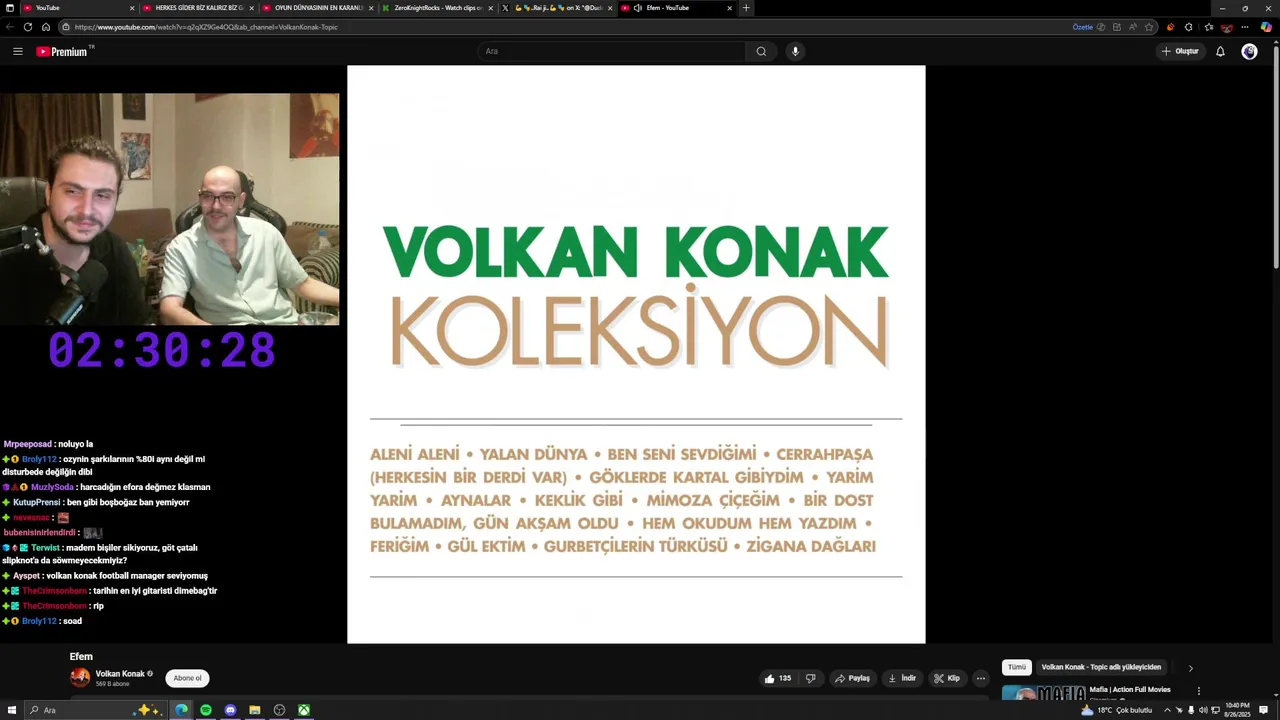Open Volkan Konak channel name link
Viewport: 1280px width, 720px height.
[x=120, y=674]
